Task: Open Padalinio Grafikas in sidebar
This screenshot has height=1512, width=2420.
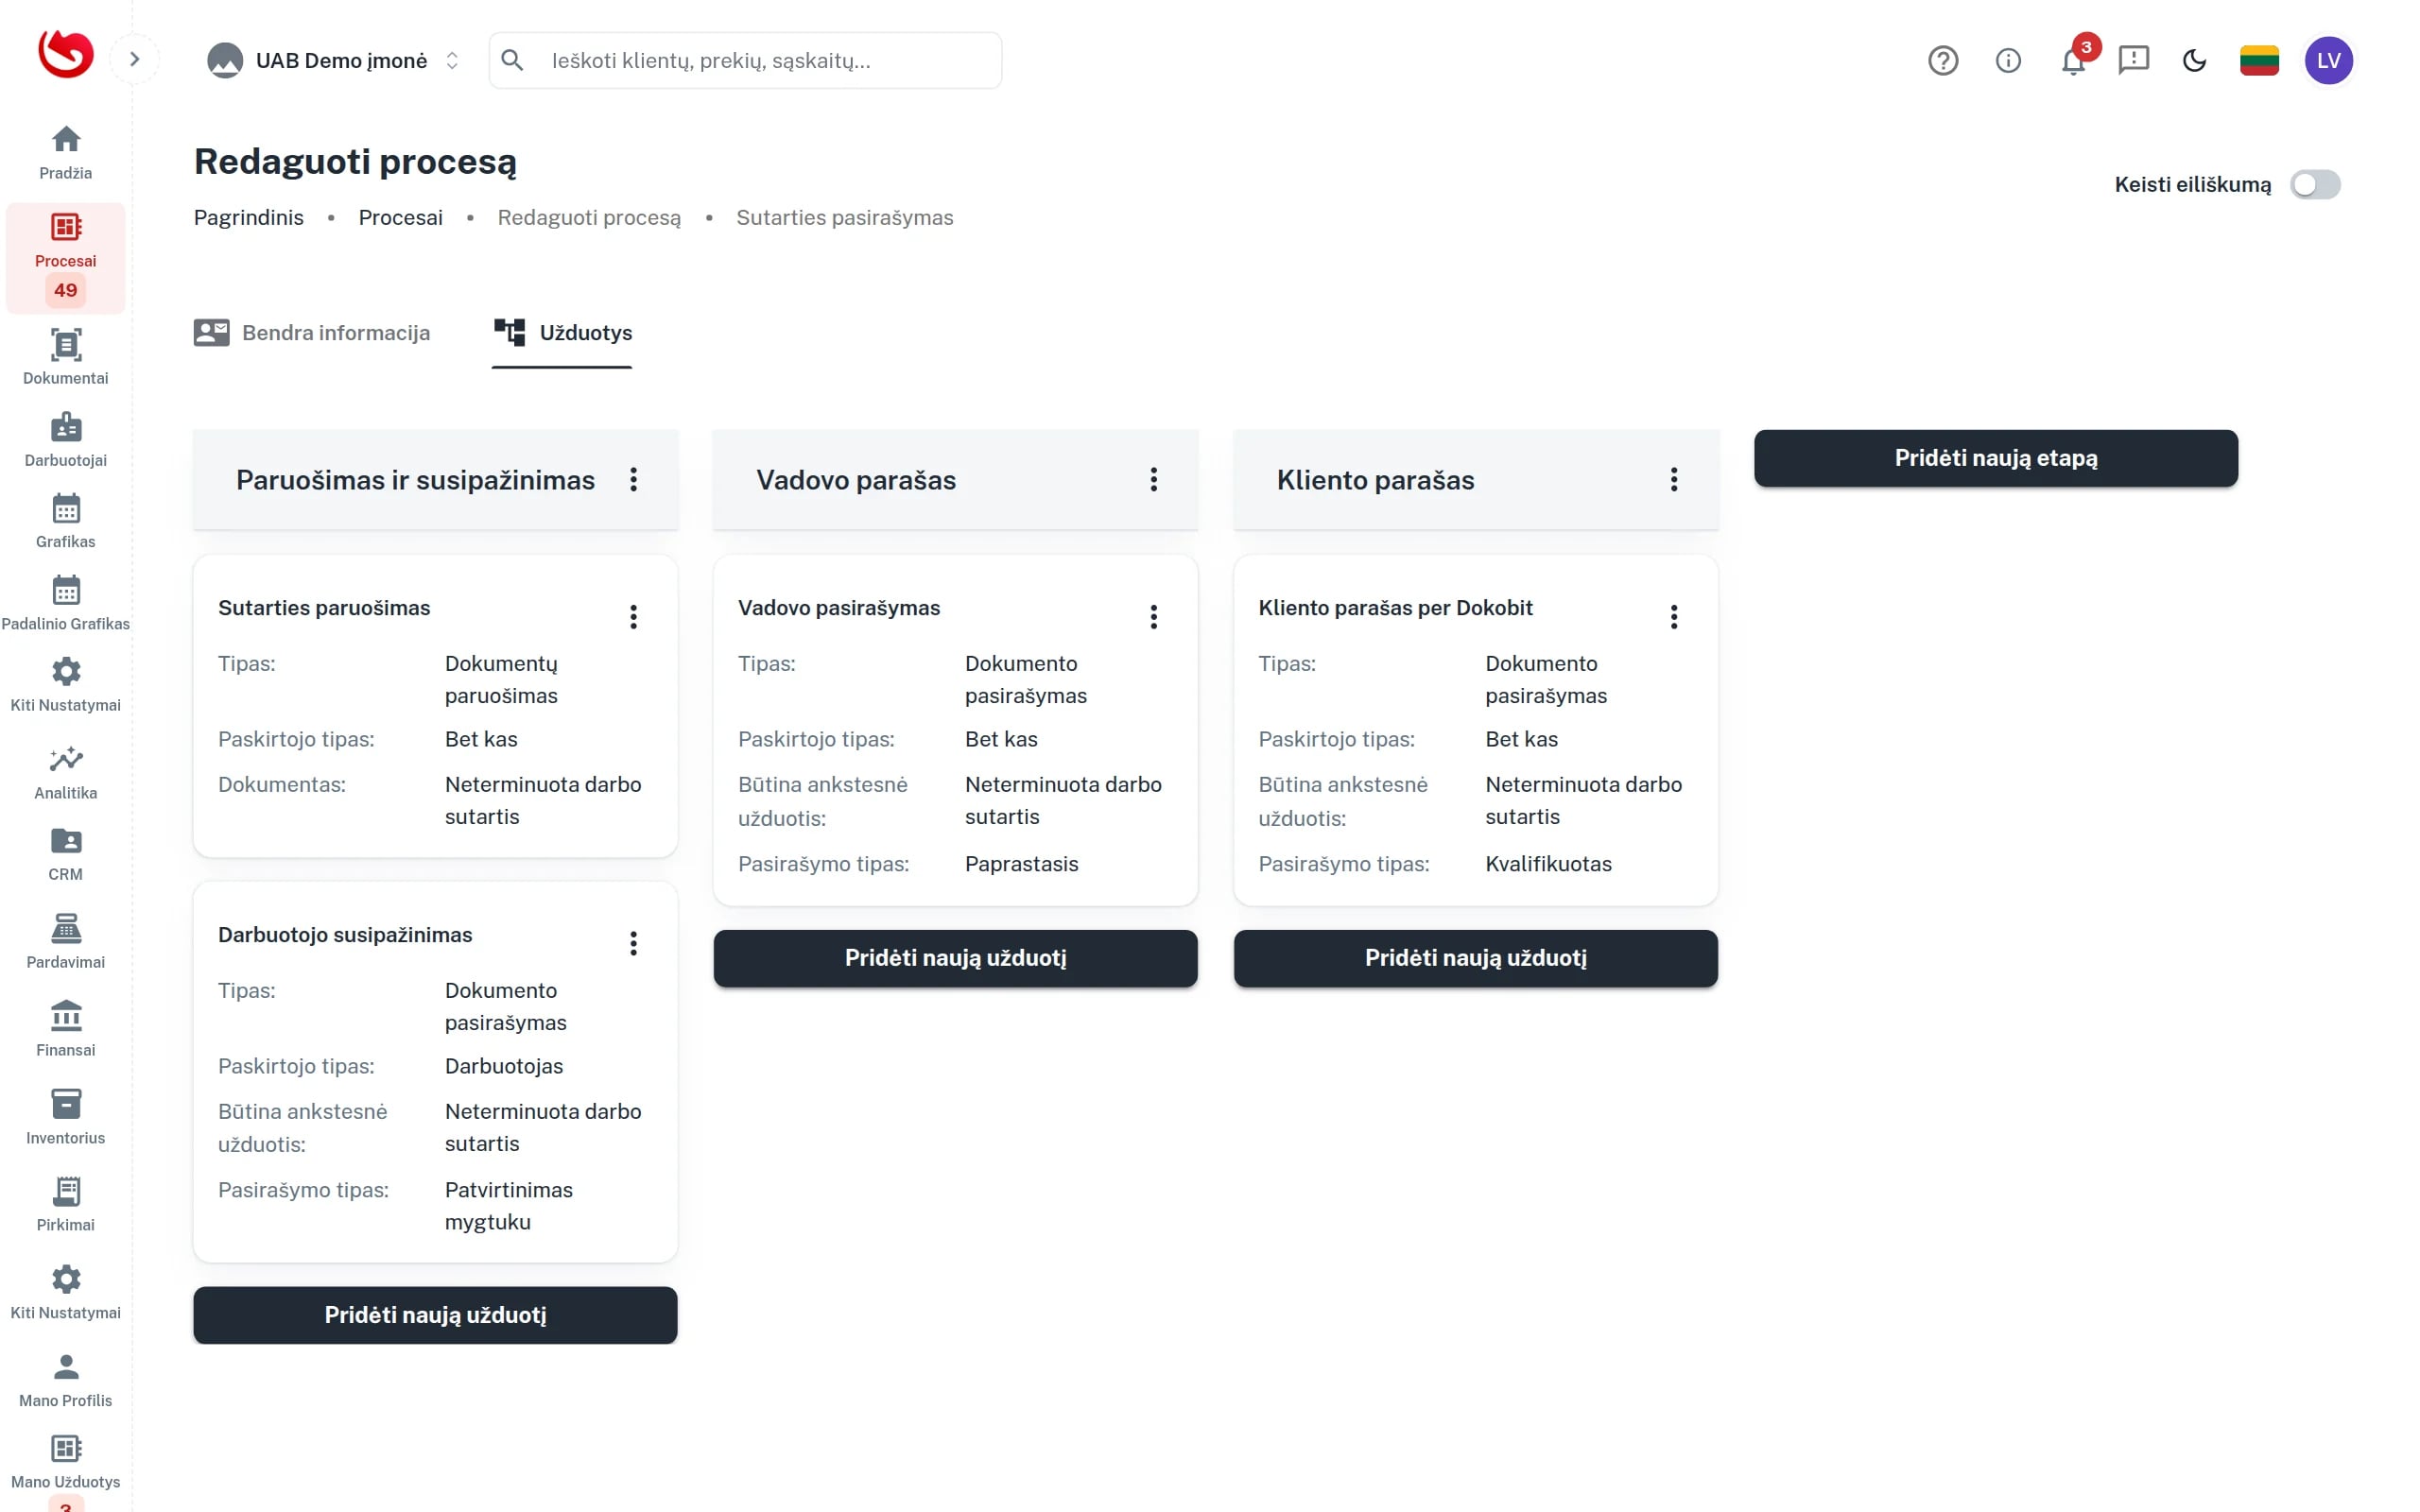Action: pyautogui.click(x=65, y=603)
